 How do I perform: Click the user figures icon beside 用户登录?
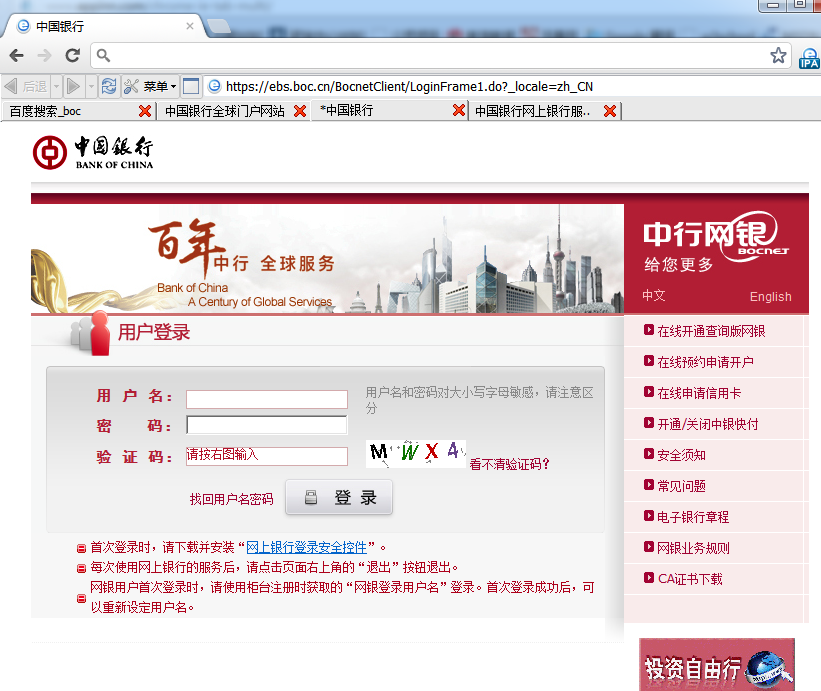(90, 333)
